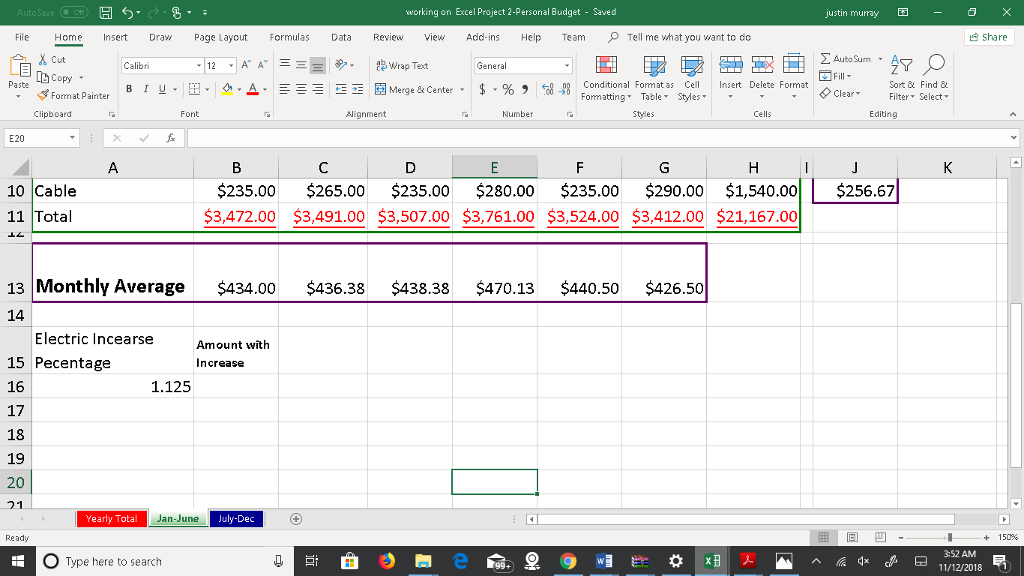Apply Underline formatting

click(x=162, y=89)
